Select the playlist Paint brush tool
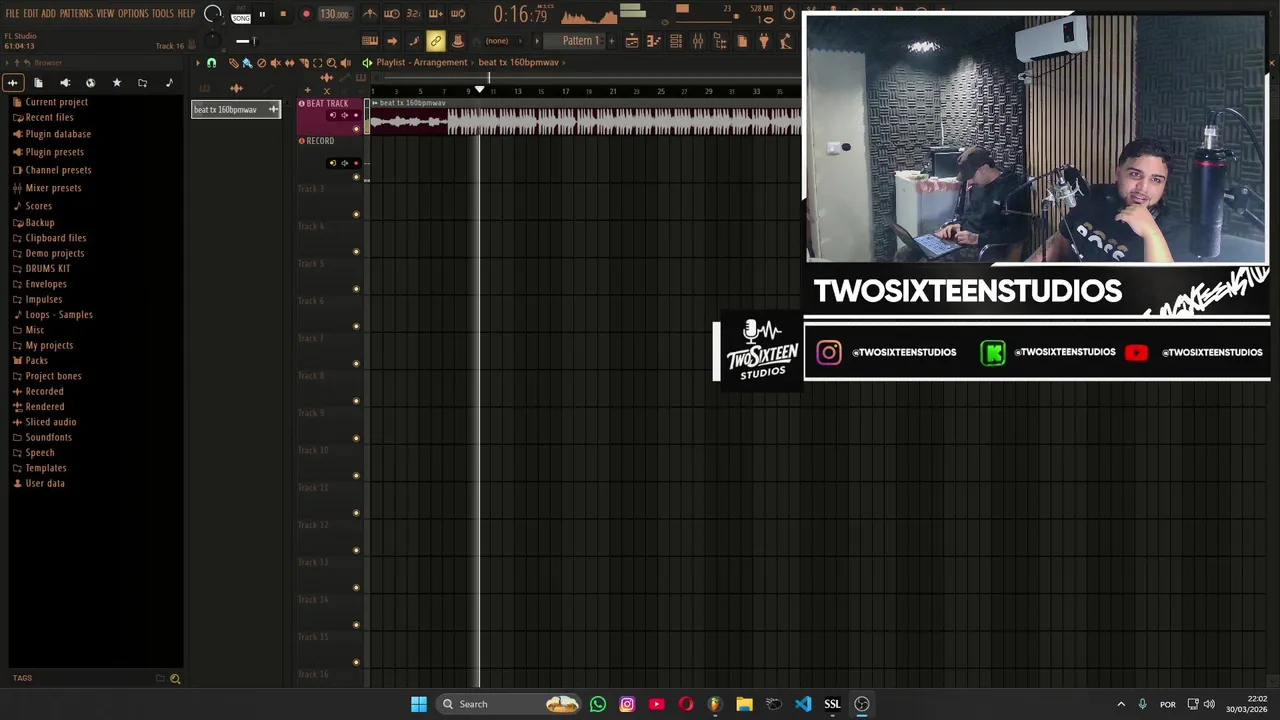This screenshot has width=1280, height=720. (247, 62)
